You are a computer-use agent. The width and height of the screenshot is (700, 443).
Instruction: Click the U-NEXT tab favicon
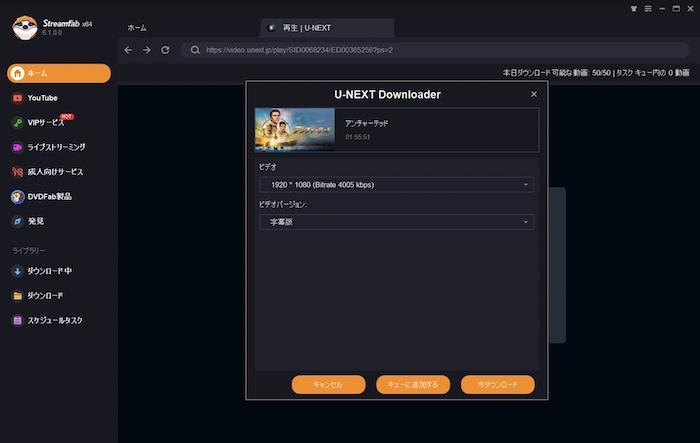(x=271, y=28)
